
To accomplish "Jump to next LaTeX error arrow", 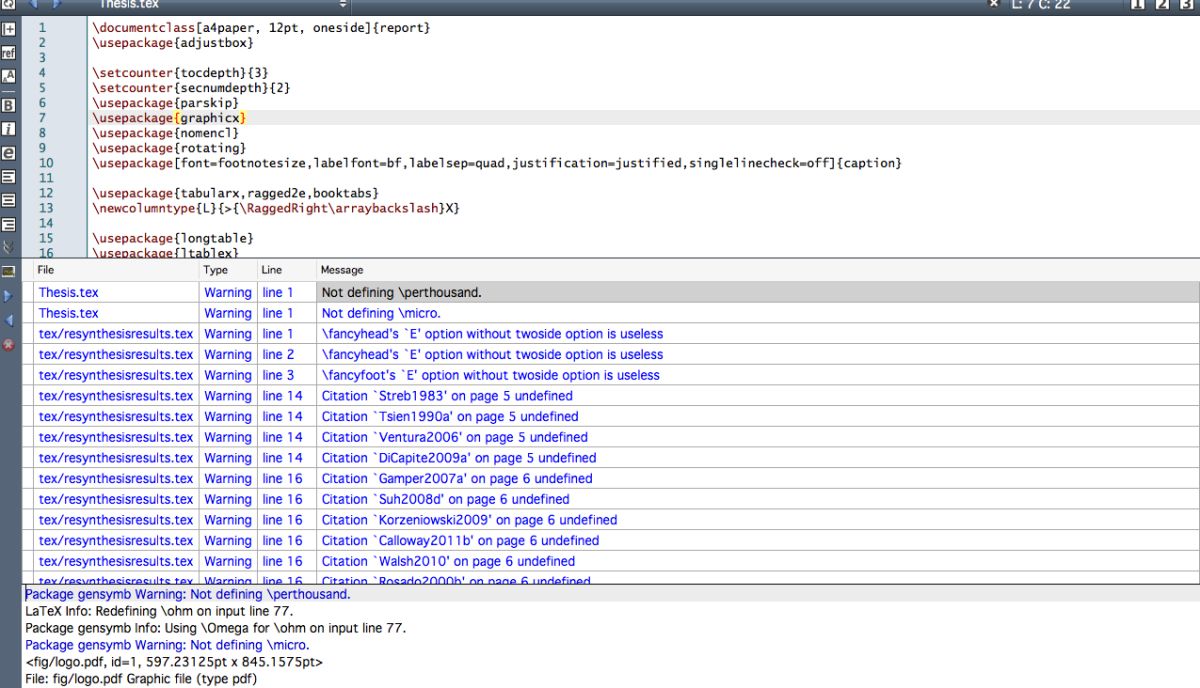I will click(8, 296).
